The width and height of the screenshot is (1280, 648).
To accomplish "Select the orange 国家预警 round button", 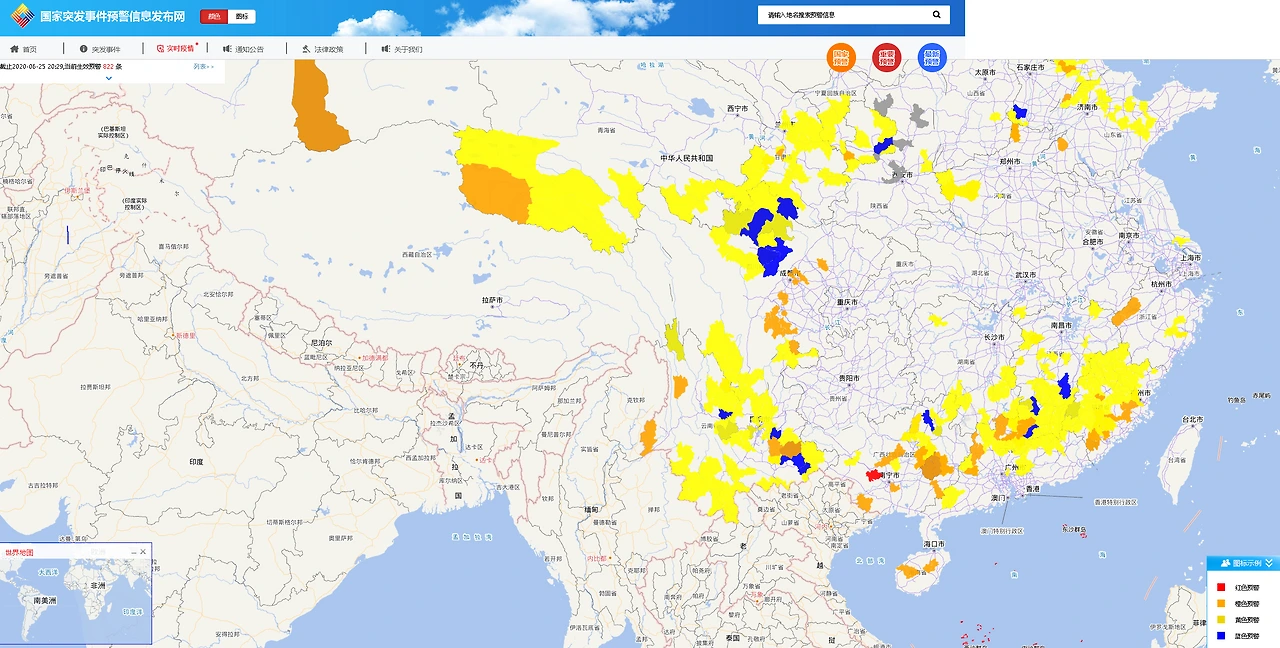I will pyautogui.click(x=841, y=58).
